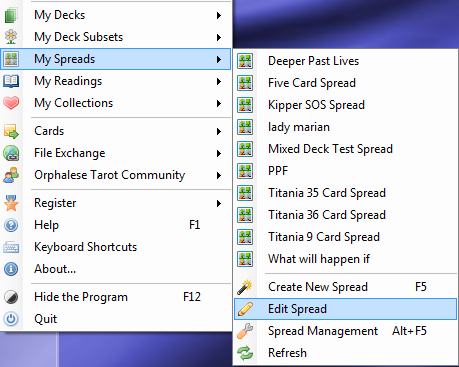Click the wrench icon beside Spread Management
459x367 pixels.
click(245, 331)
